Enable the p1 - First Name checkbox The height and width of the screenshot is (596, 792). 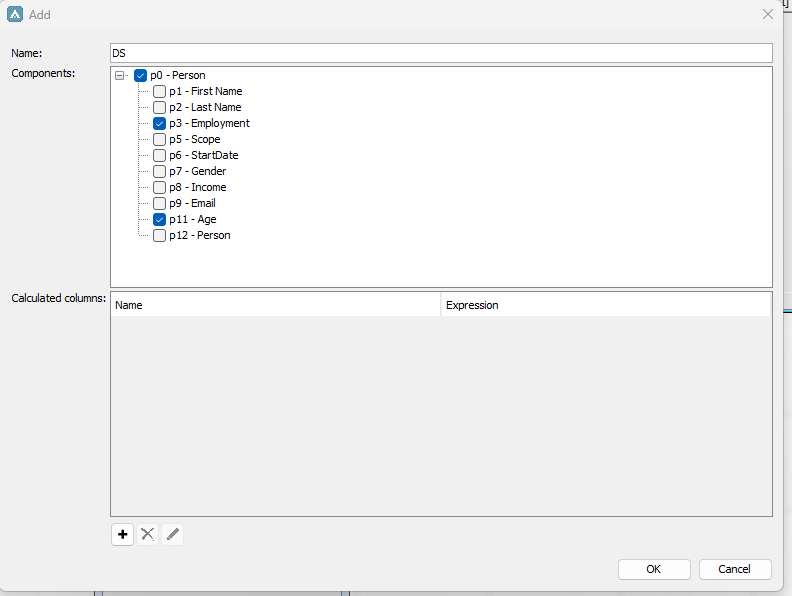tap(159, 91)
